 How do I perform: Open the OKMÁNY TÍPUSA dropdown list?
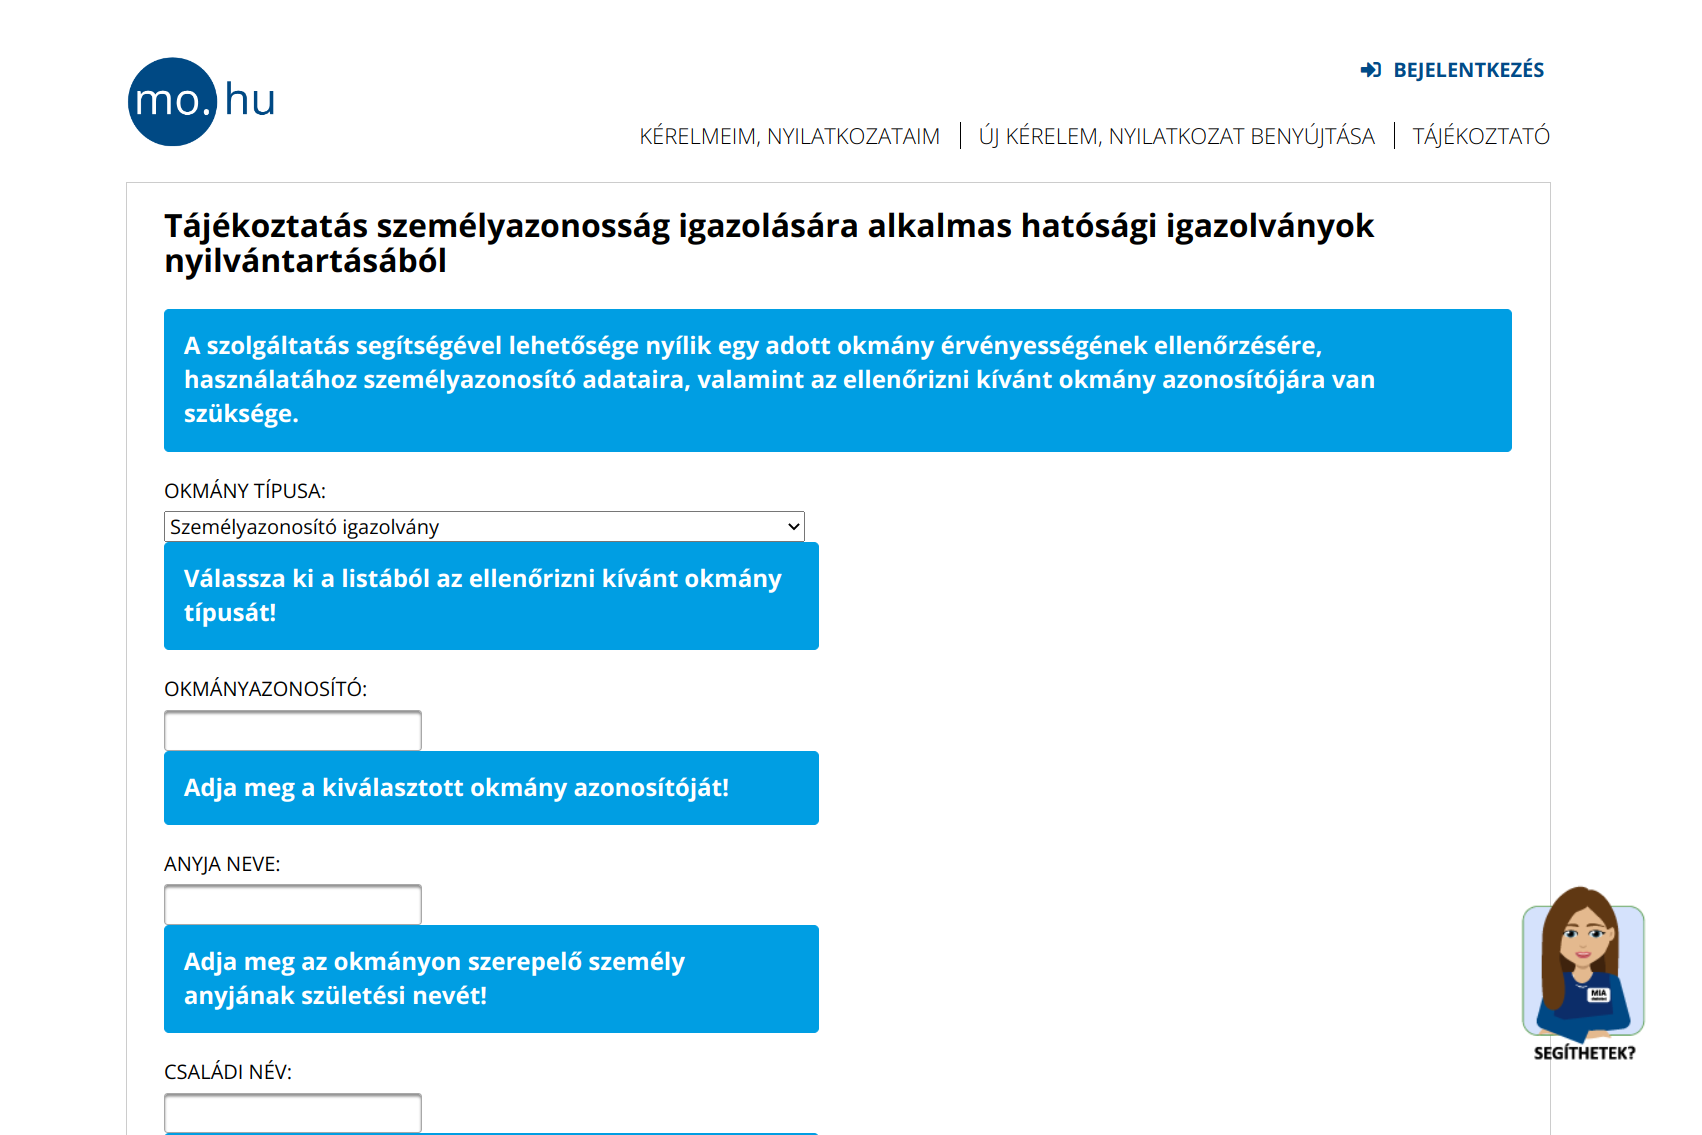pos(483,526)
